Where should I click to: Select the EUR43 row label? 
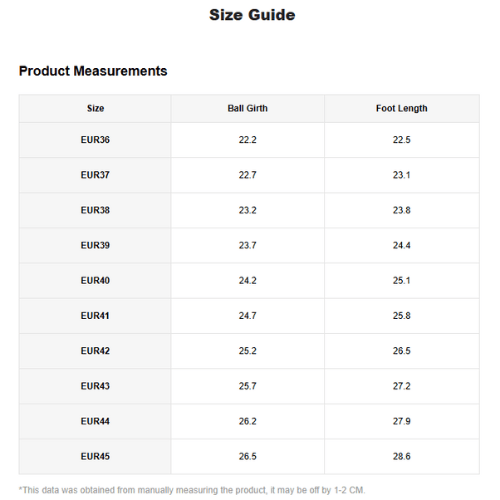point(95,386)
